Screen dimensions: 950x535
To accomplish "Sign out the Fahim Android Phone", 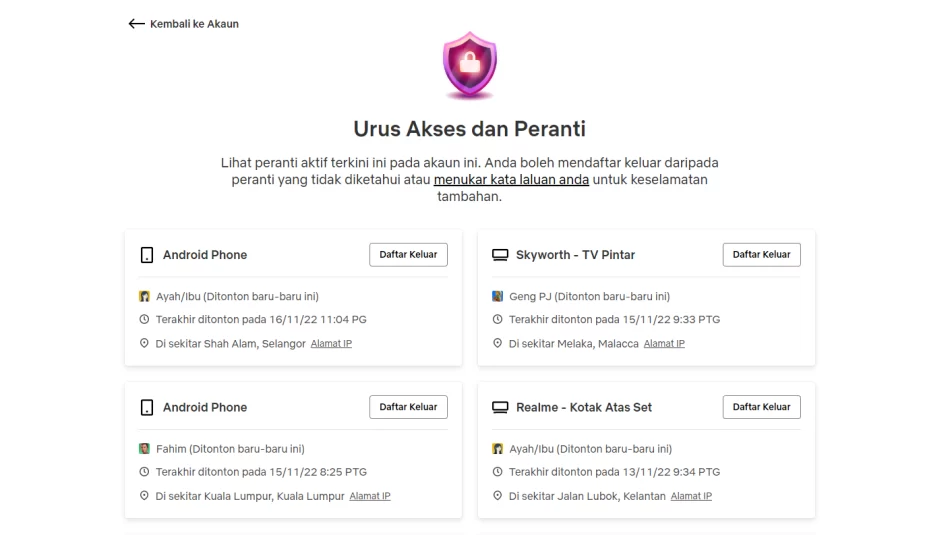I will (x=408, y=407).
